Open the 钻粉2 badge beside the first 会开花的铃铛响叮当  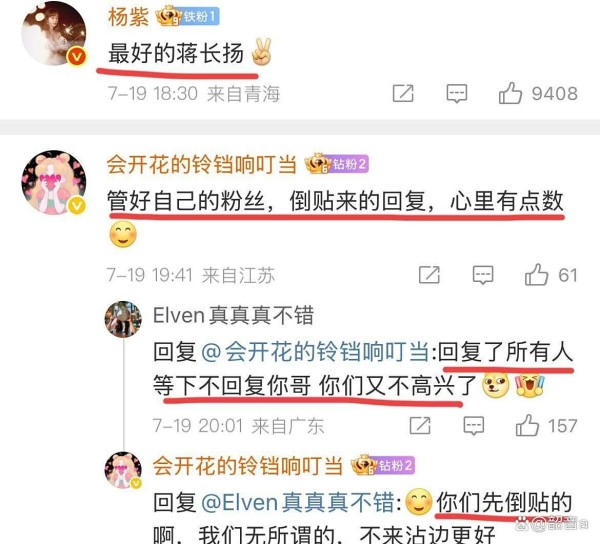click(x=337, y=164)
